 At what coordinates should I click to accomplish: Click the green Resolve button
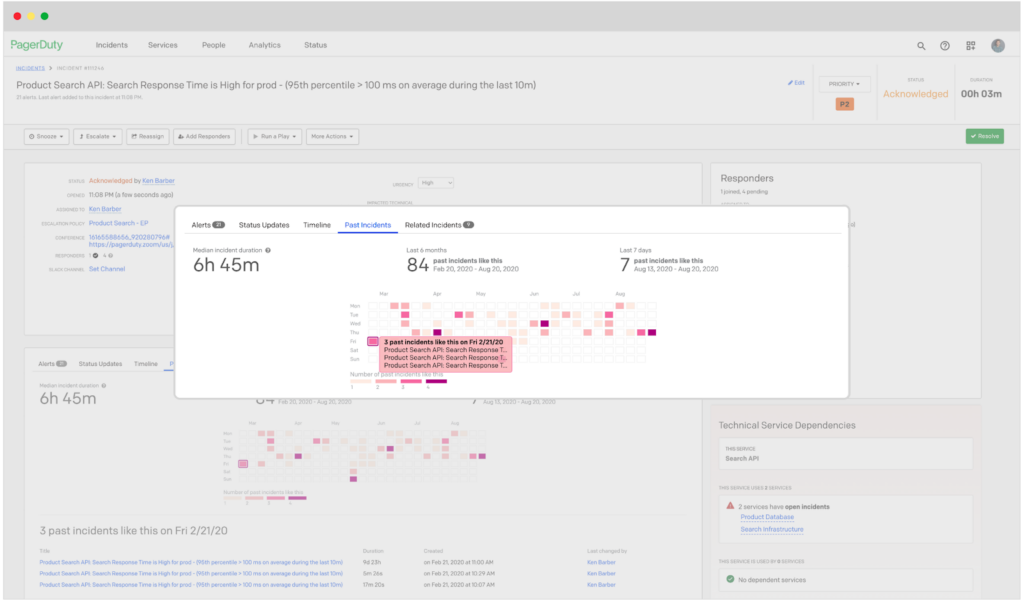click(x=985, y=136)
